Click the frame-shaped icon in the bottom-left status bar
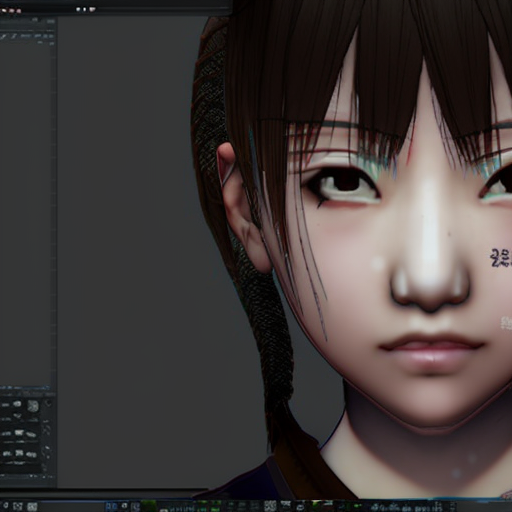This screenshot has width=512, height=512. (18, 506)
